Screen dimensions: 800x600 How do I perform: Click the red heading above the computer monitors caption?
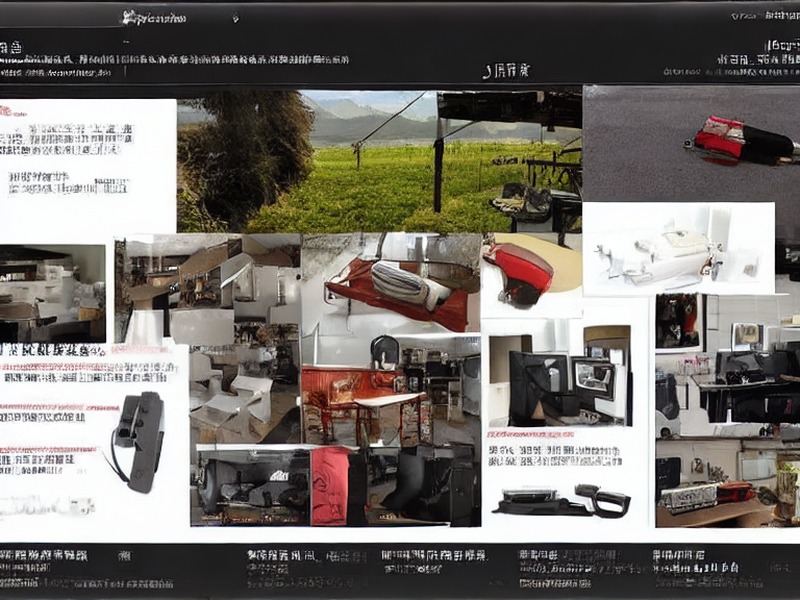531,435
